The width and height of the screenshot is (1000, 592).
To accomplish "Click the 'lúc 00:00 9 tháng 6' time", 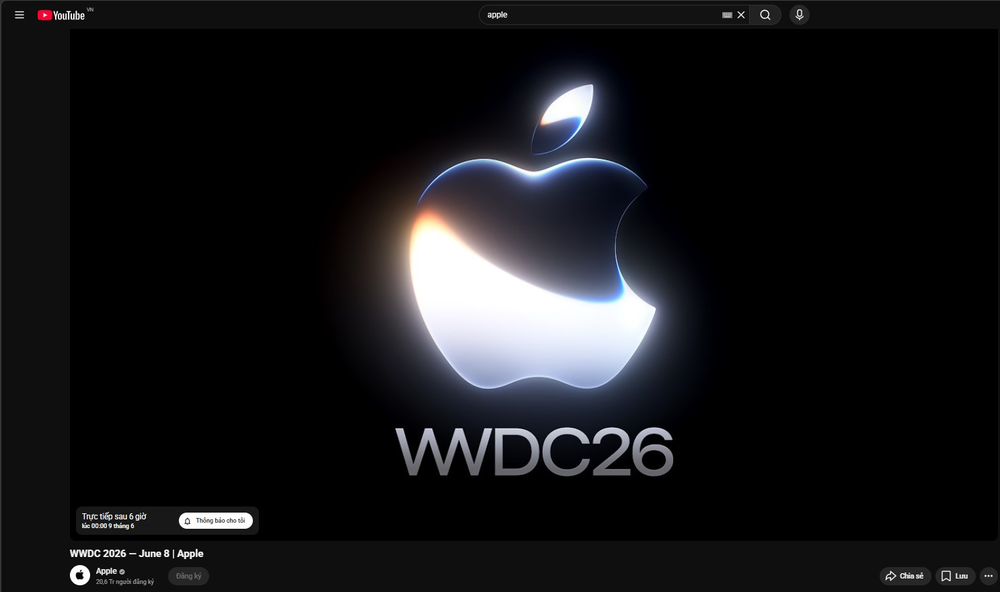I will (x=108, y=526).
